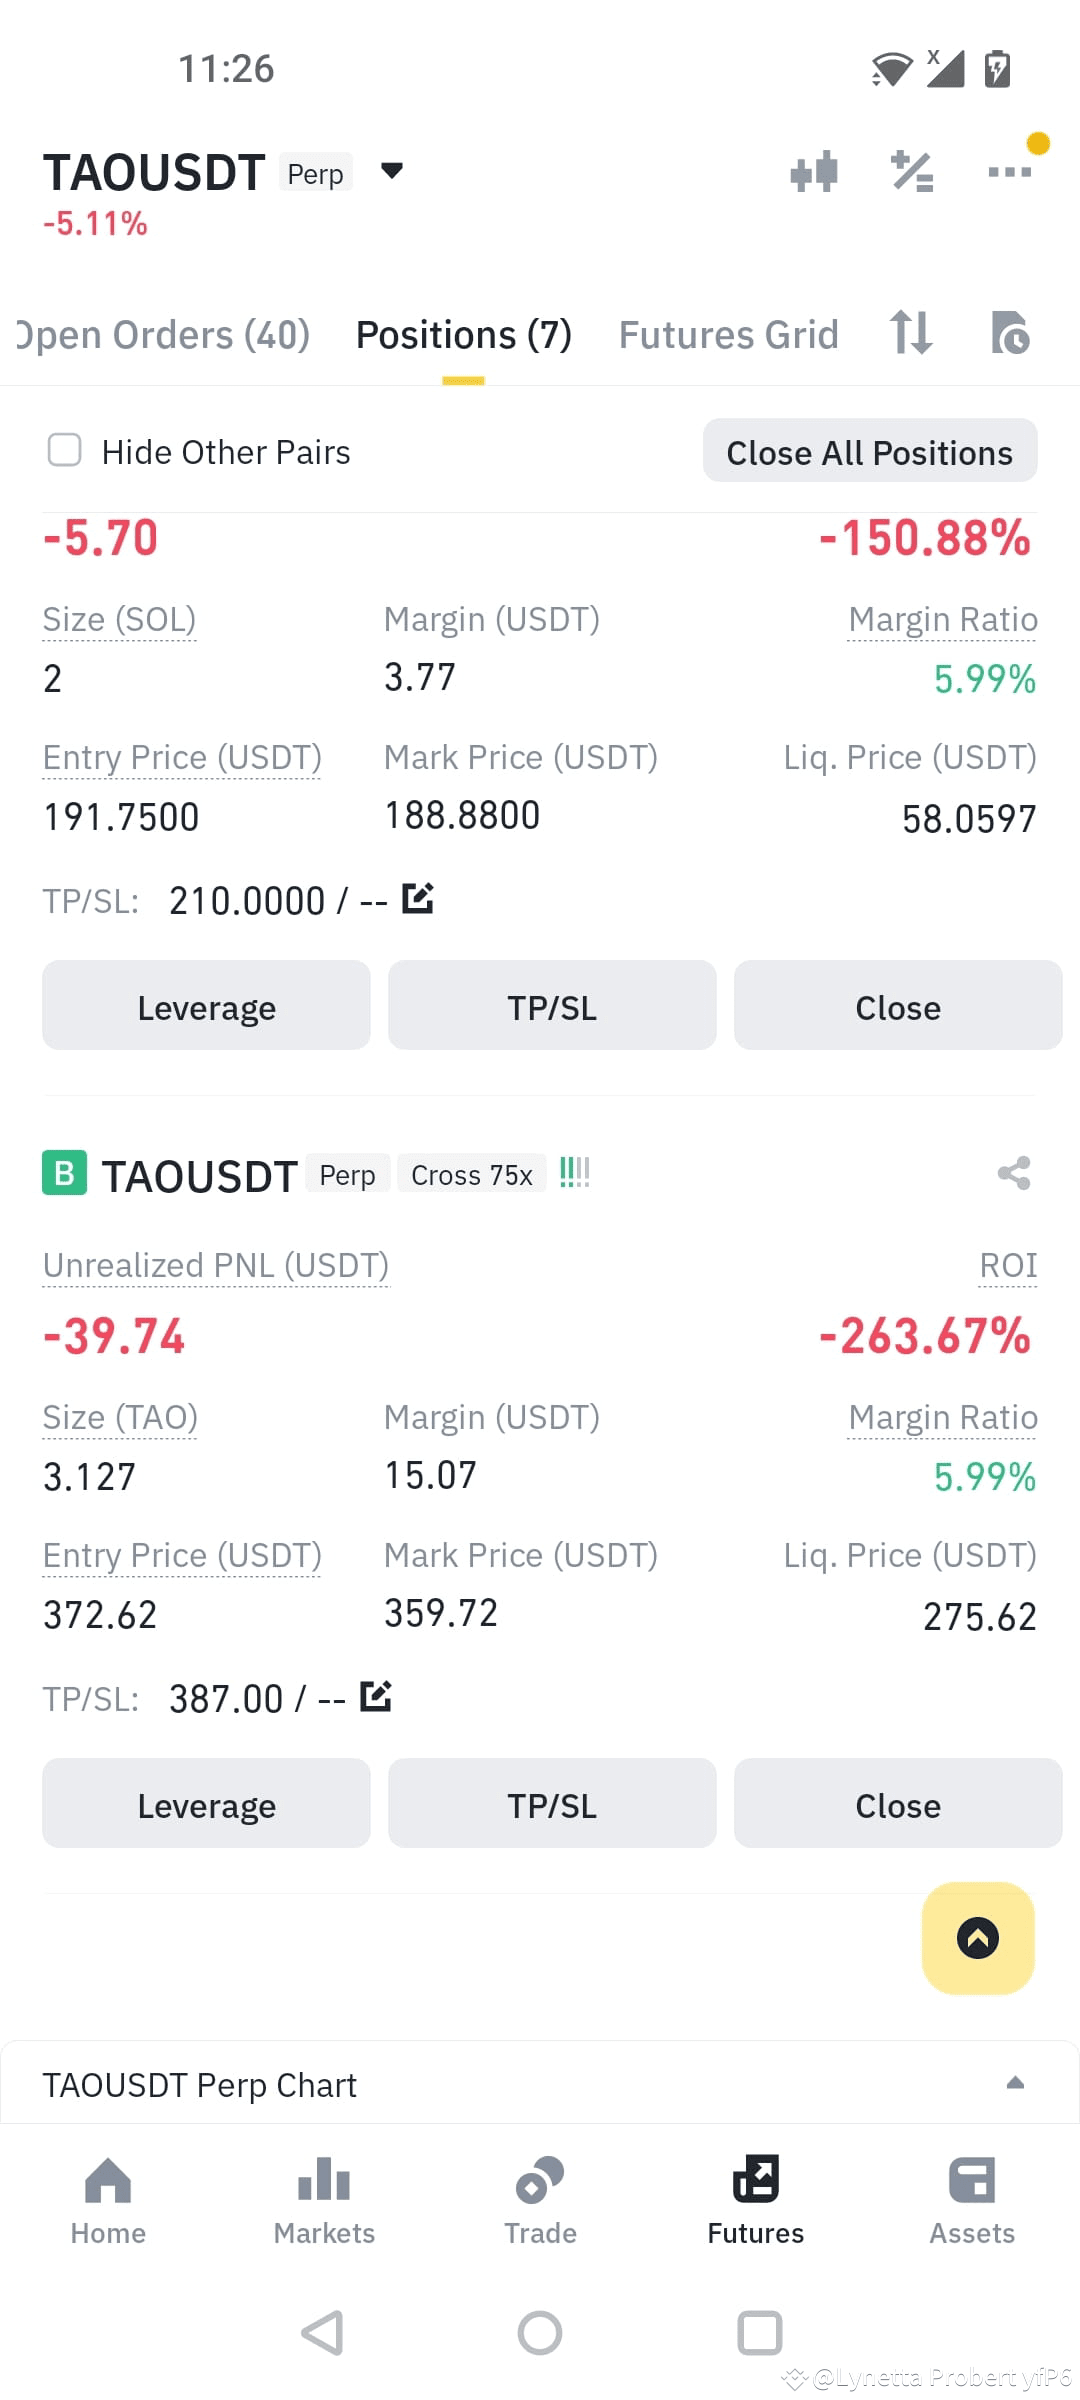The width and height of the screenshot is (1080, 2400).
Task: Open the Cross 75x margin mode selector
Action: (x=472, y=1174)
